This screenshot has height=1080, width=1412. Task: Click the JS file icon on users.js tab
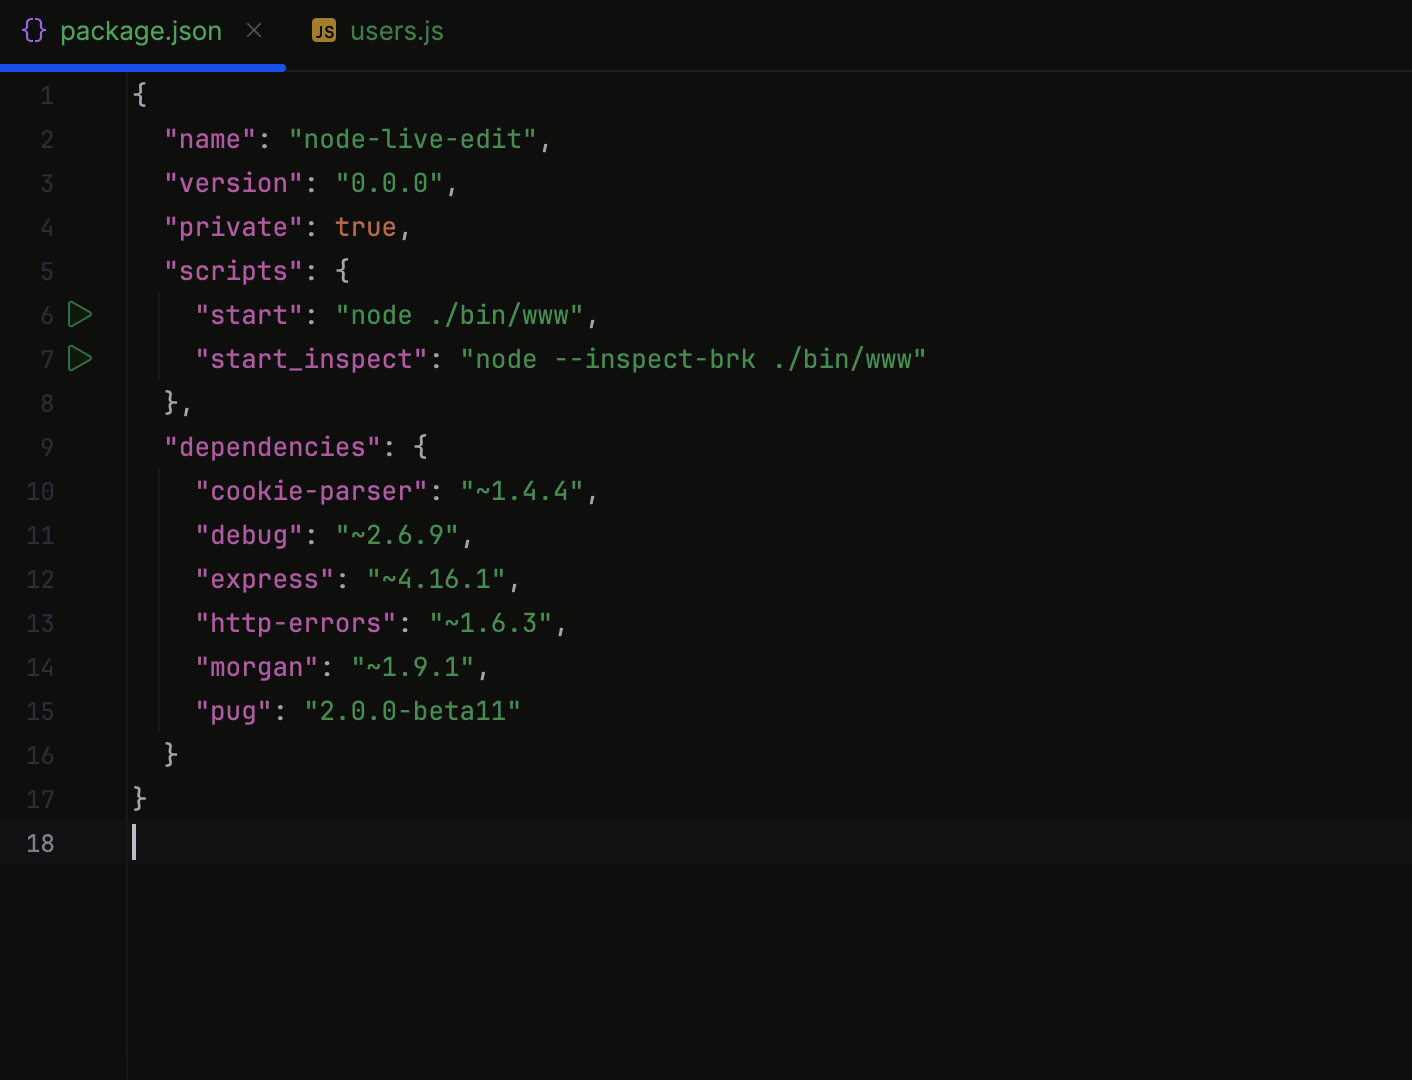point(323,31)
